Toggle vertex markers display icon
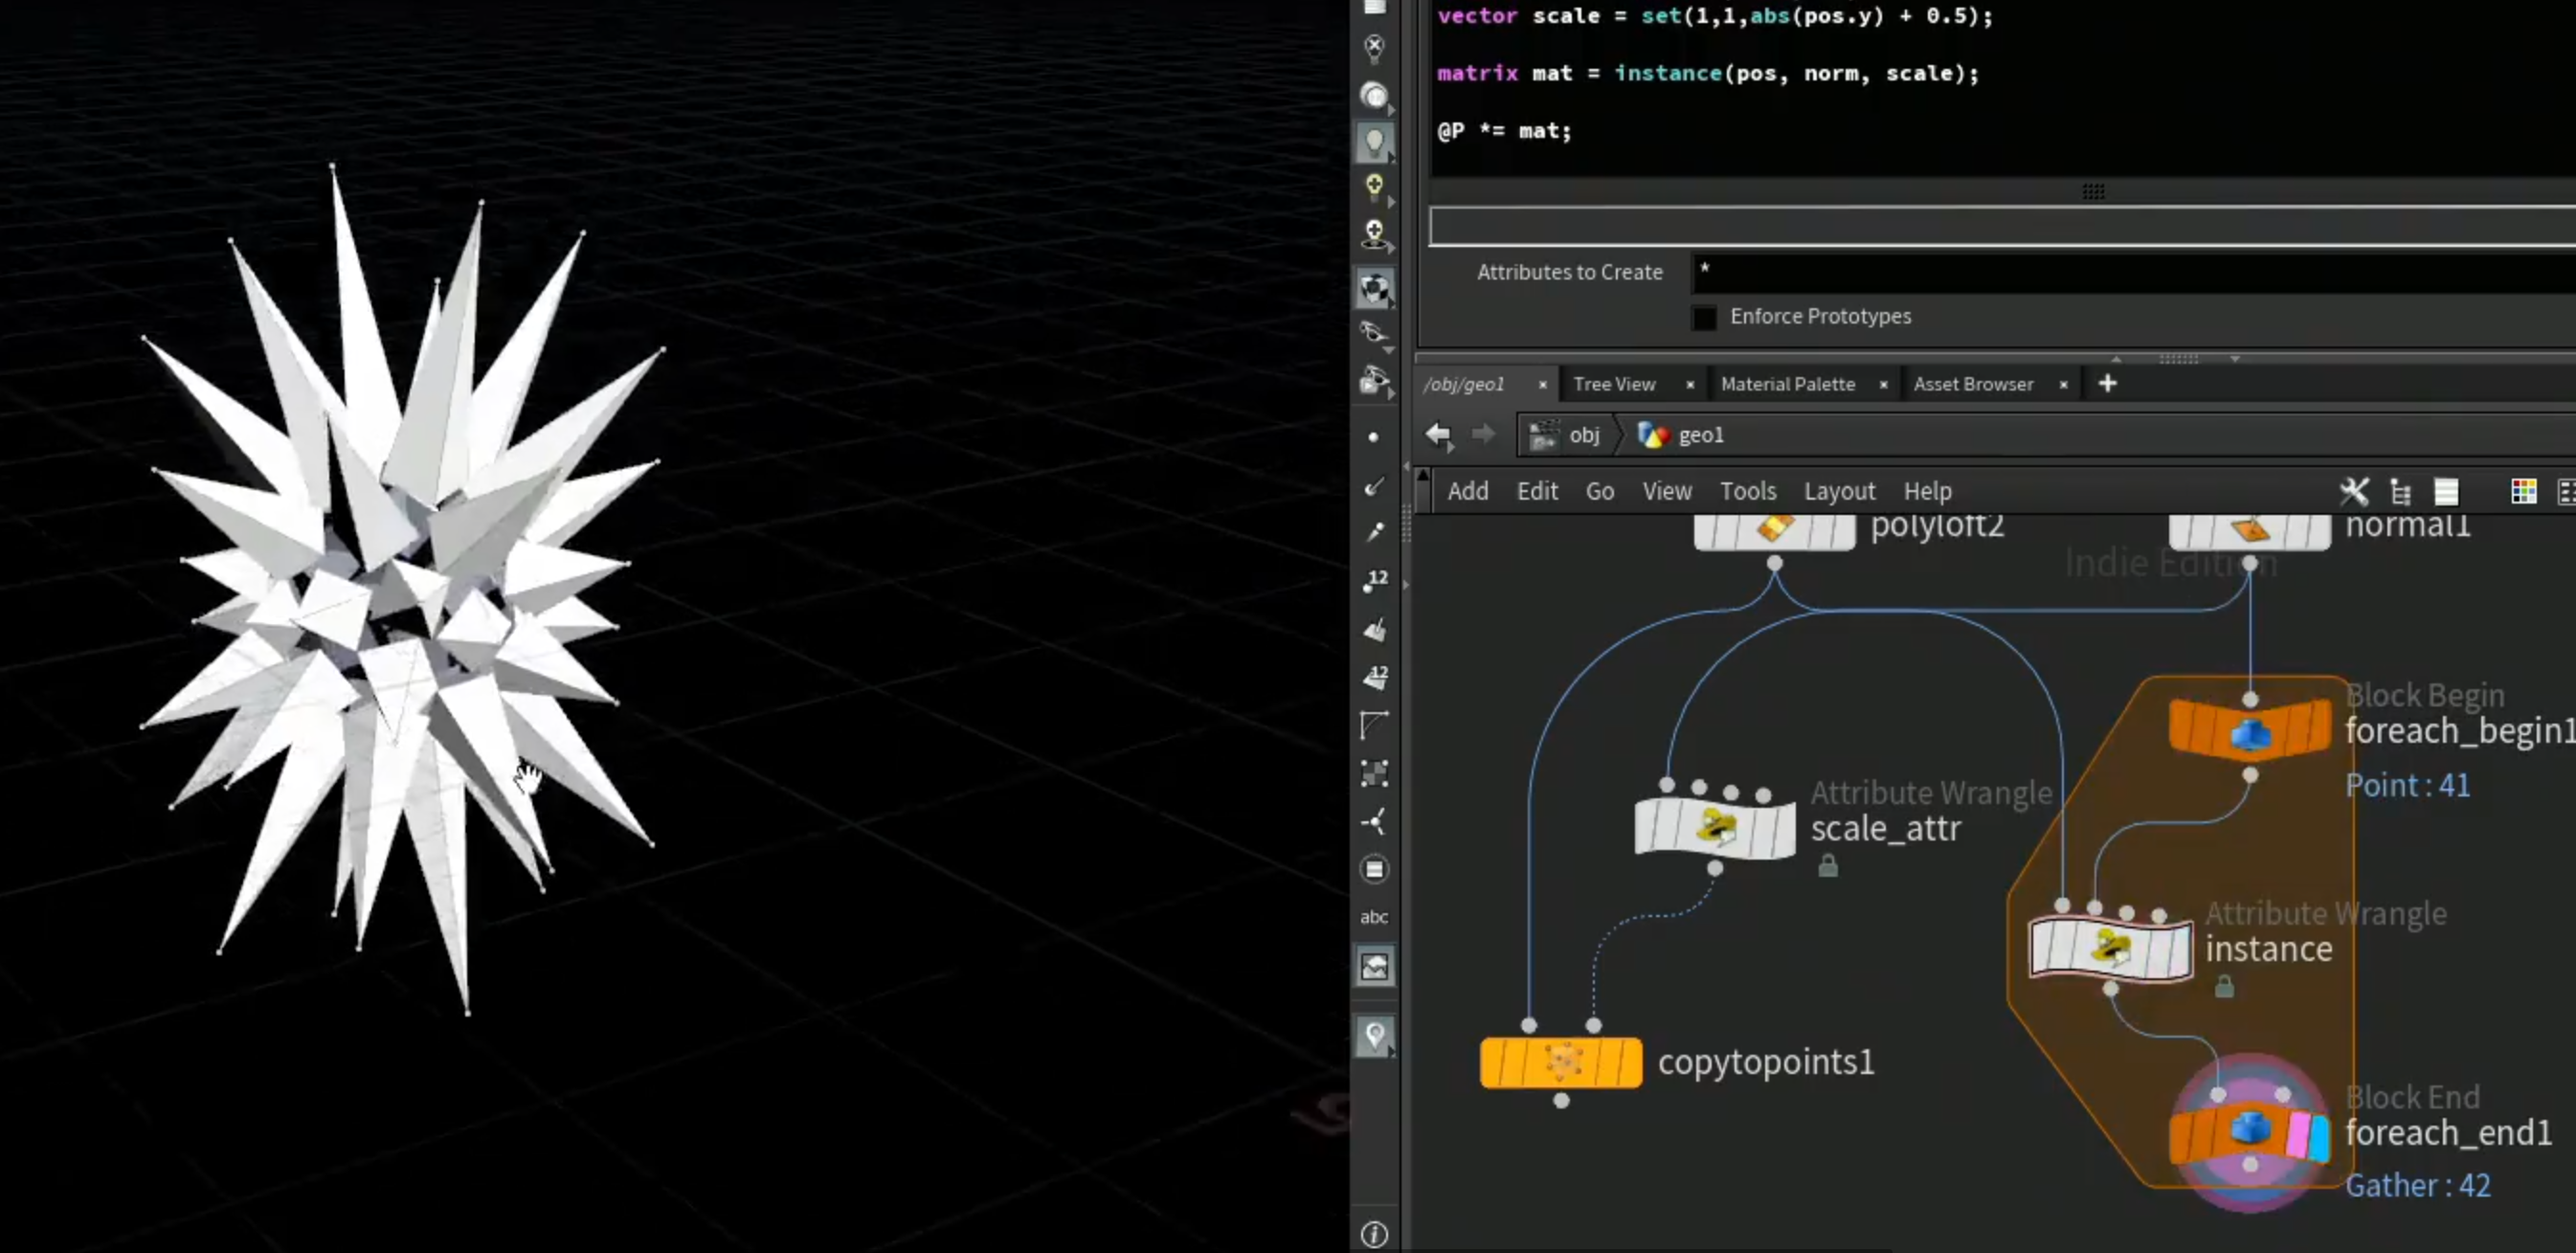The image size is (2576, 1253). pos(1375,773)
